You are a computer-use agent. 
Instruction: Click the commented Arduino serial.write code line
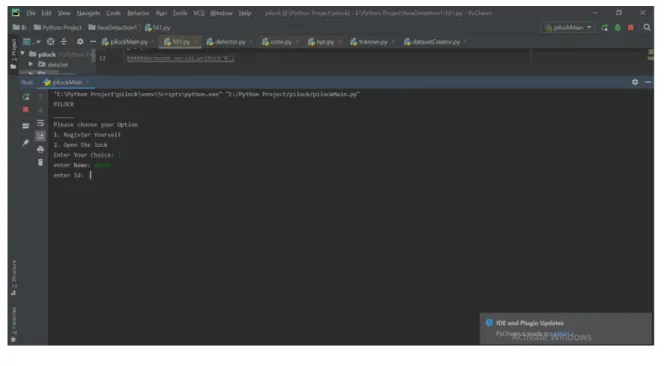180,58
